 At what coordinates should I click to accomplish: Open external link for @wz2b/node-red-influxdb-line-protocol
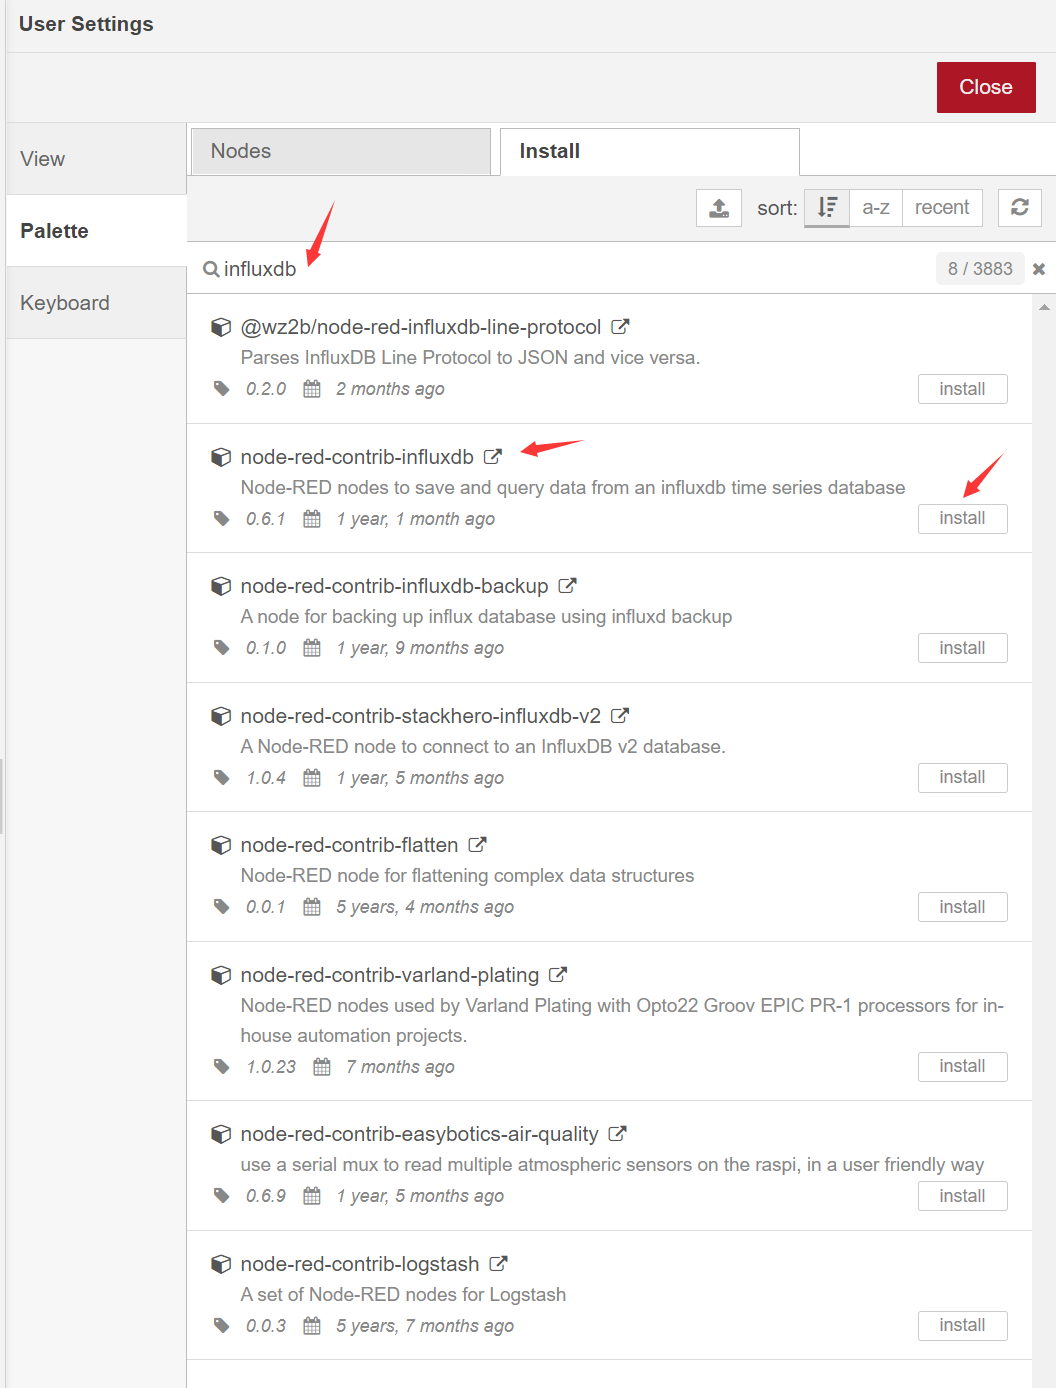point(620,327)
